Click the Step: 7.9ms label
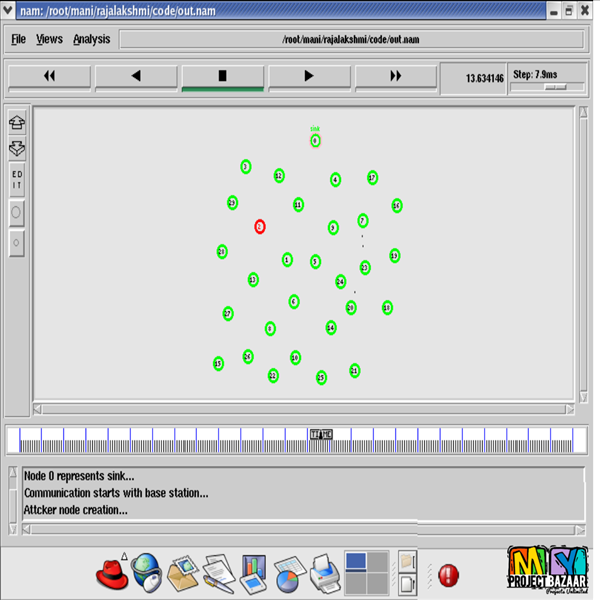 click(535, 74)
